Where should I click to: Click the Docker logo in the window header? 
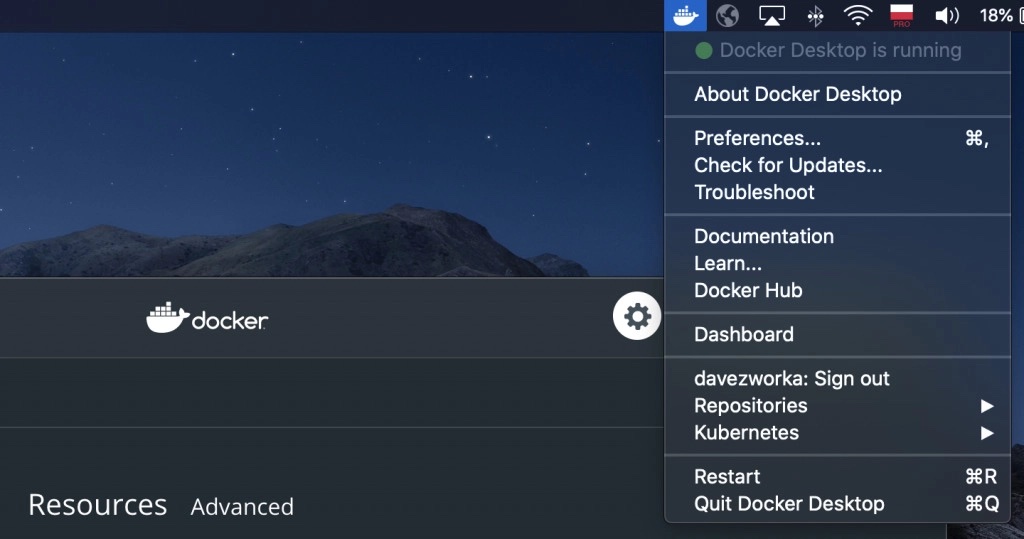[207, 318]
